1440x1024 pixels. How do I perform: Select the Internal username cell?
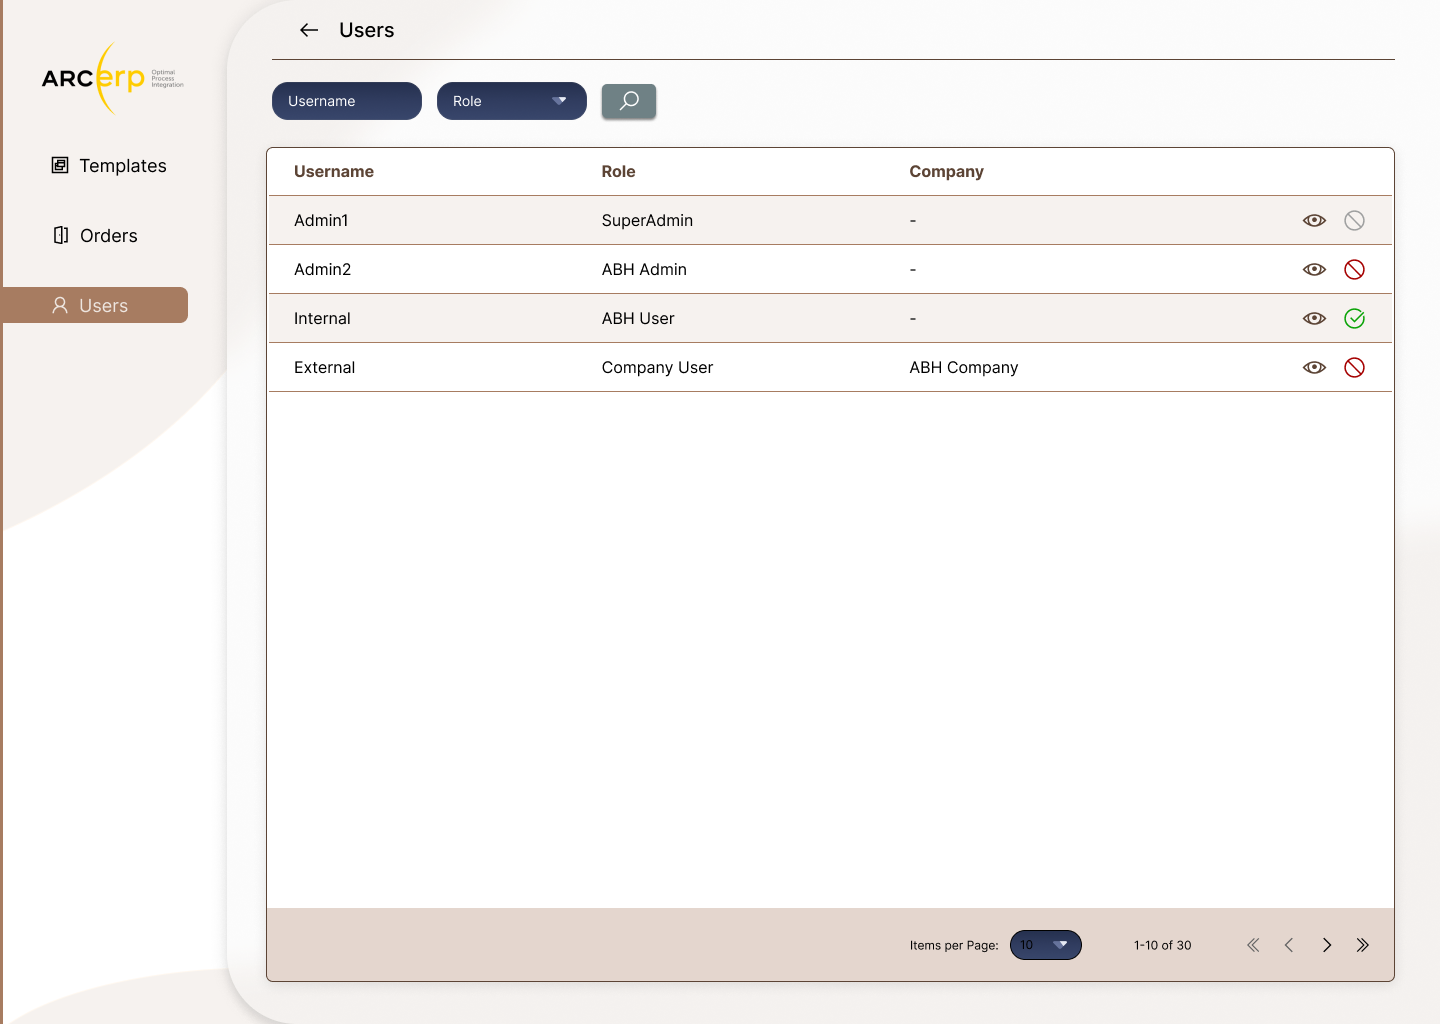pos(322,318)
